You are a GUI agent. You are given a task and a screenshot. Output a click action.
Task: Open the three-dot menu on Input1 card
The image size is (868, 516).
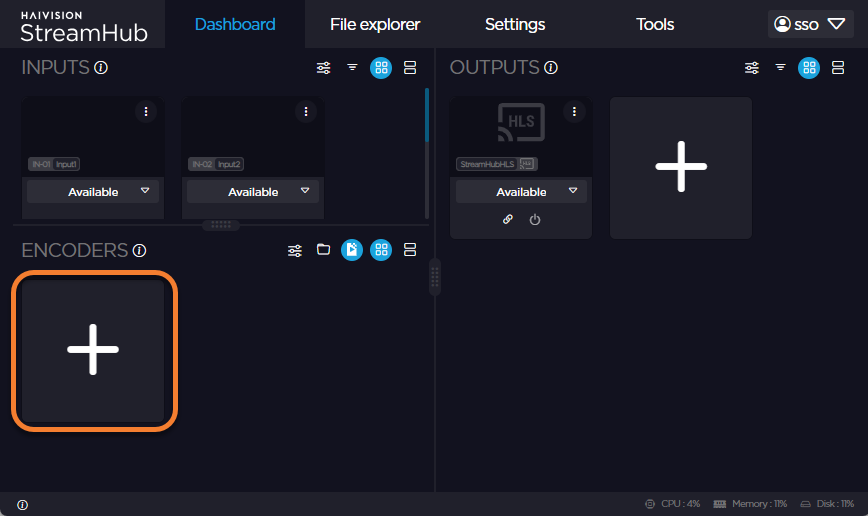[146, 112]
